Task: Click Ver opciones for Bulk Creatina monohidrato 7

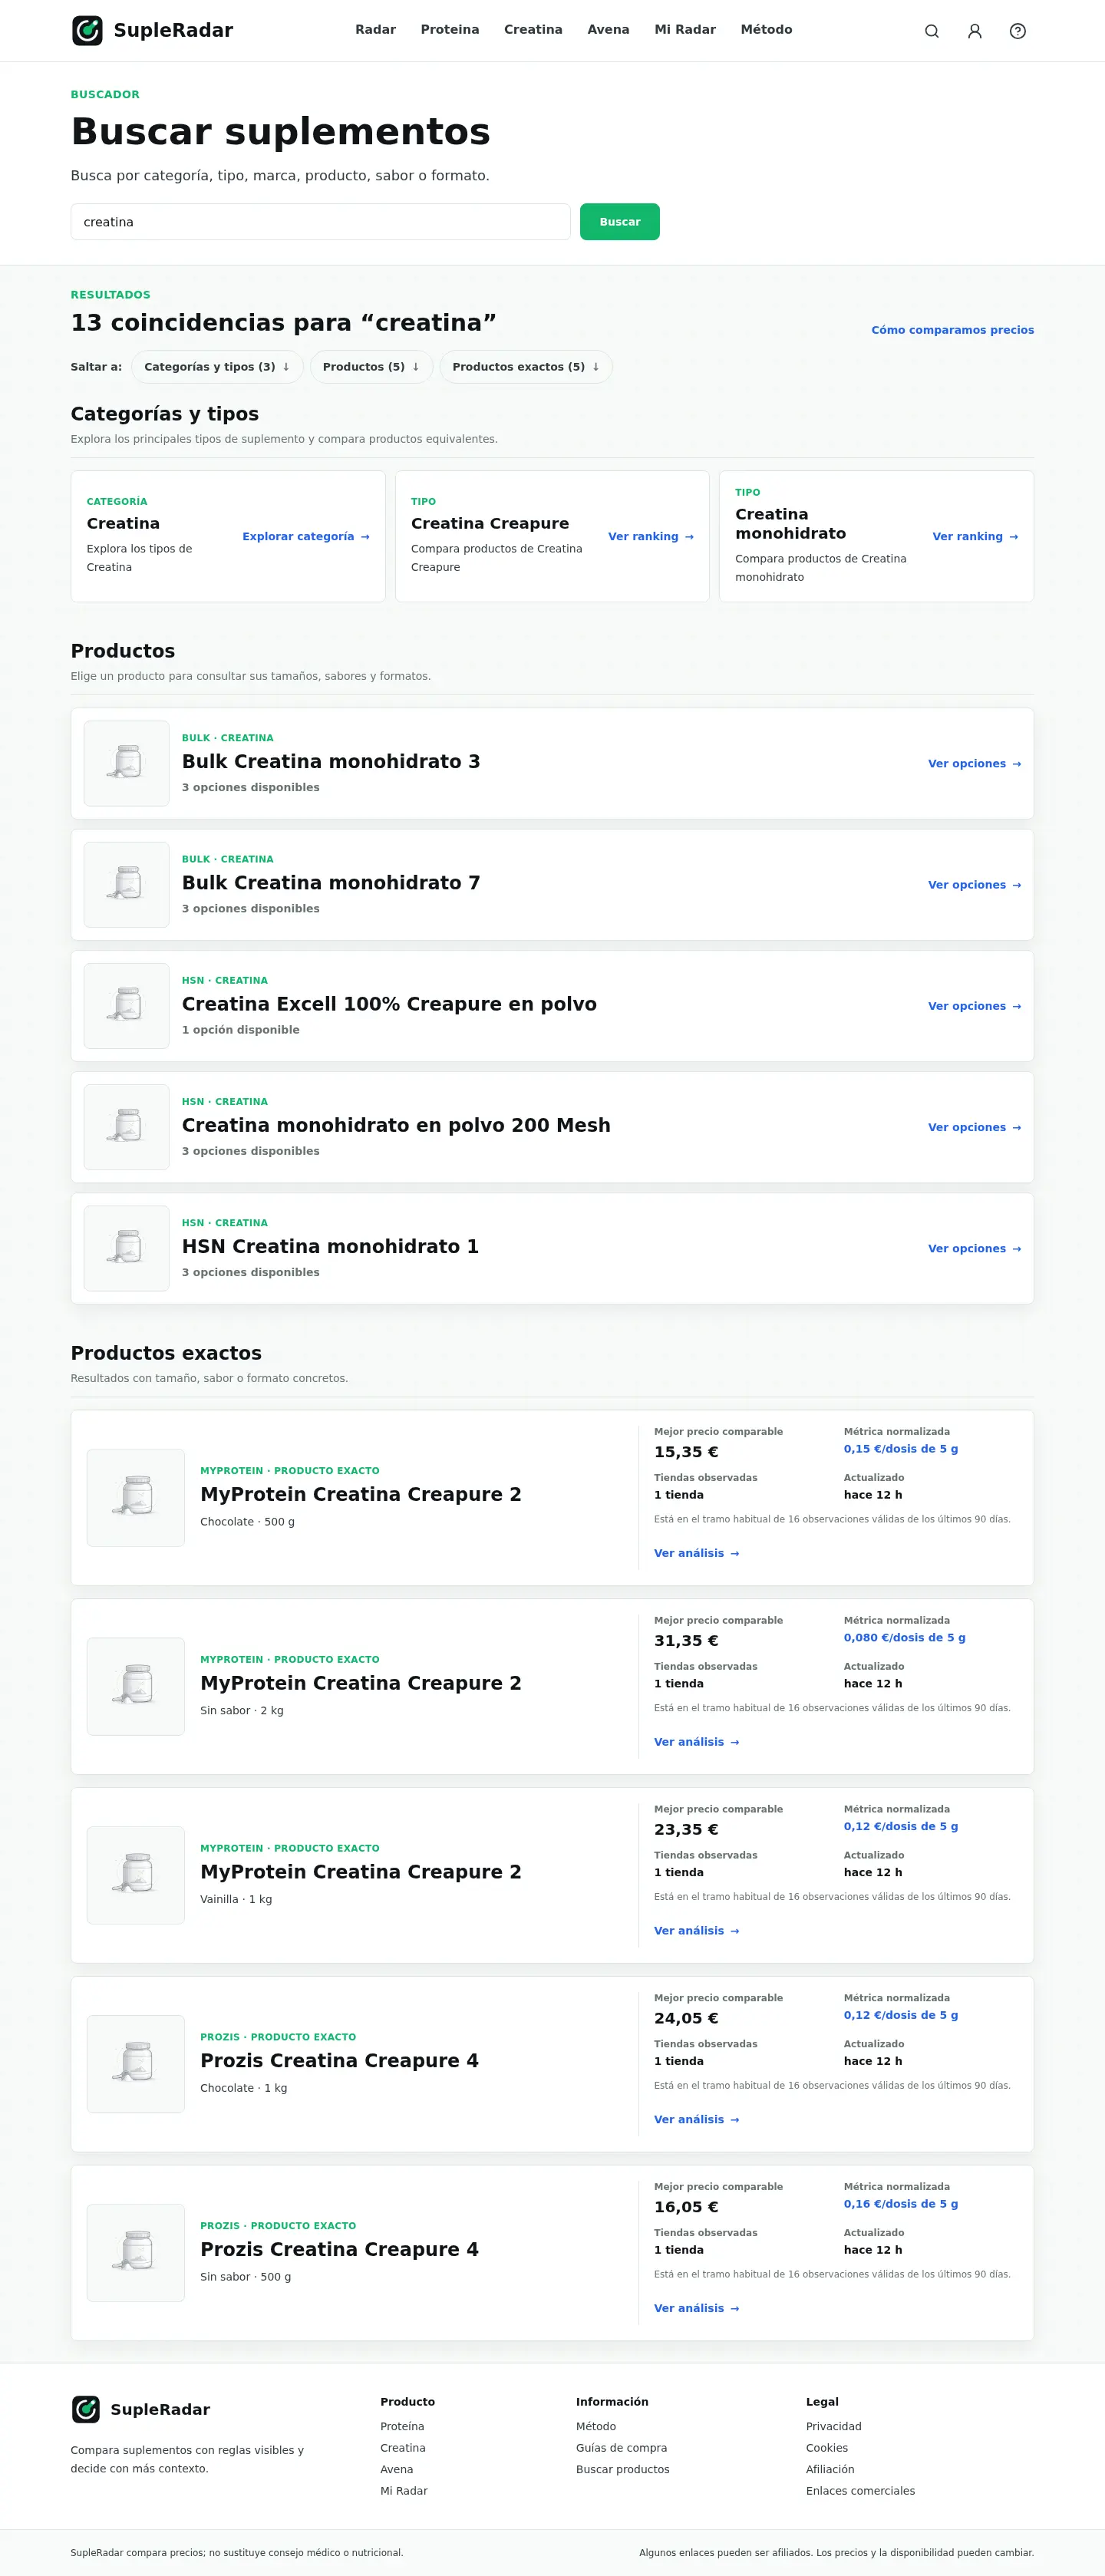Action: 974,885
